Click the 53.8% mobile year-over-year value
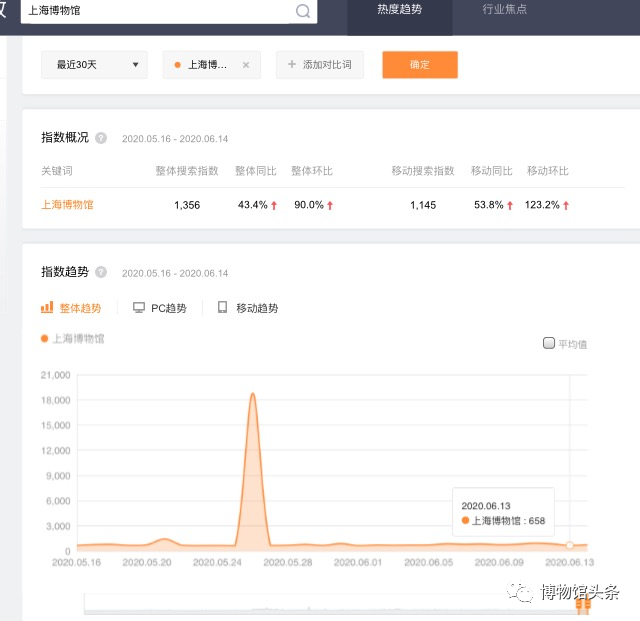This screenshot has height=621, width=640. coord(489,205)
